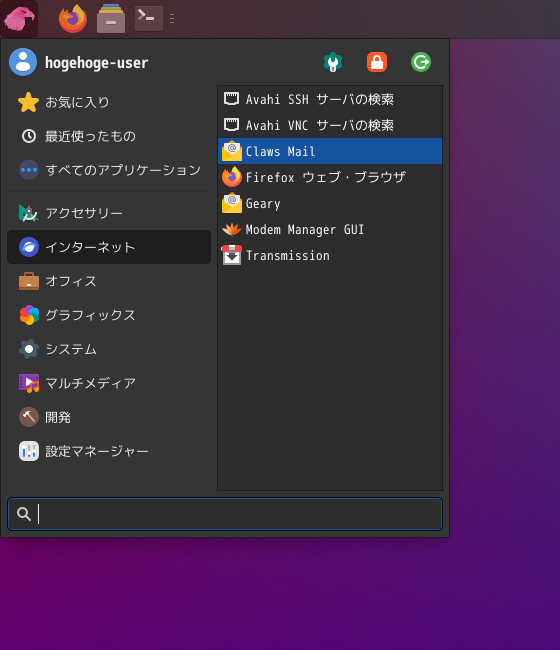This screenshot has height=650, width=560.
Task: Click the Avahi VNC network icon
Action: click(x=232, y=125)
